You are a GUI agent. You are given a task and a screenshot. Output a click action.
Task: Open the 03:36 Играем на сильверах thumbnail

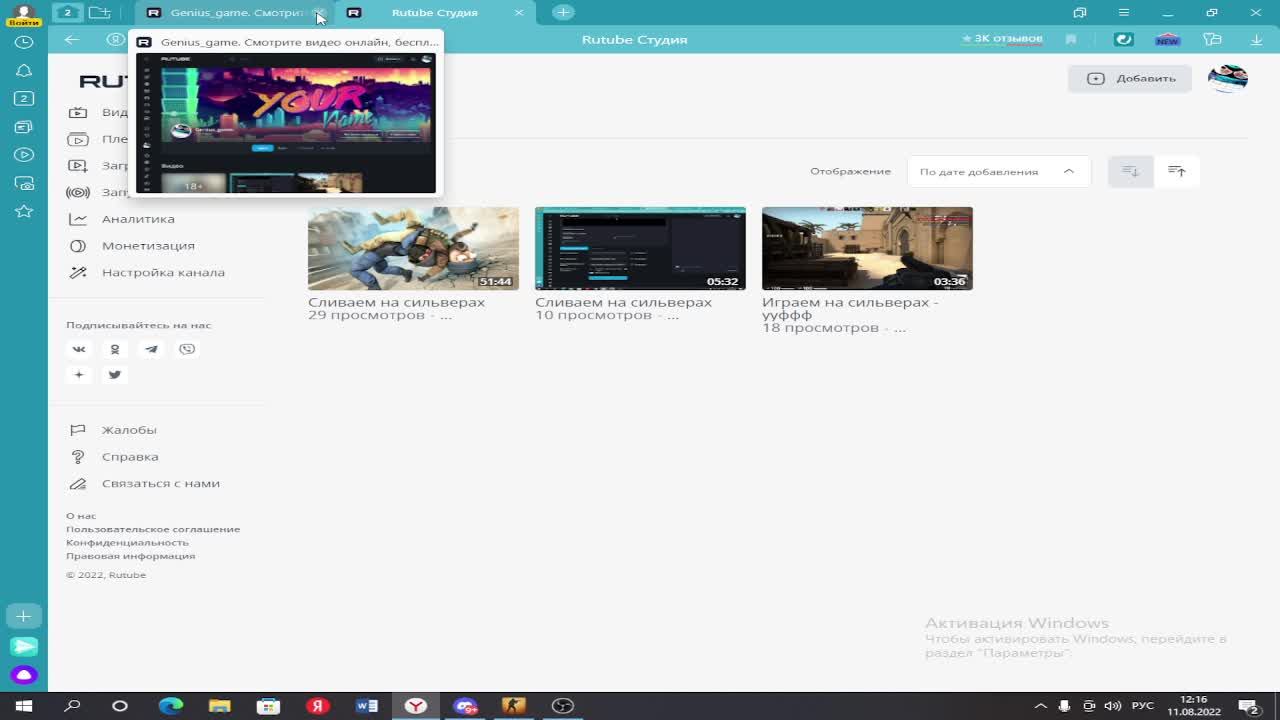click(867, 249)
